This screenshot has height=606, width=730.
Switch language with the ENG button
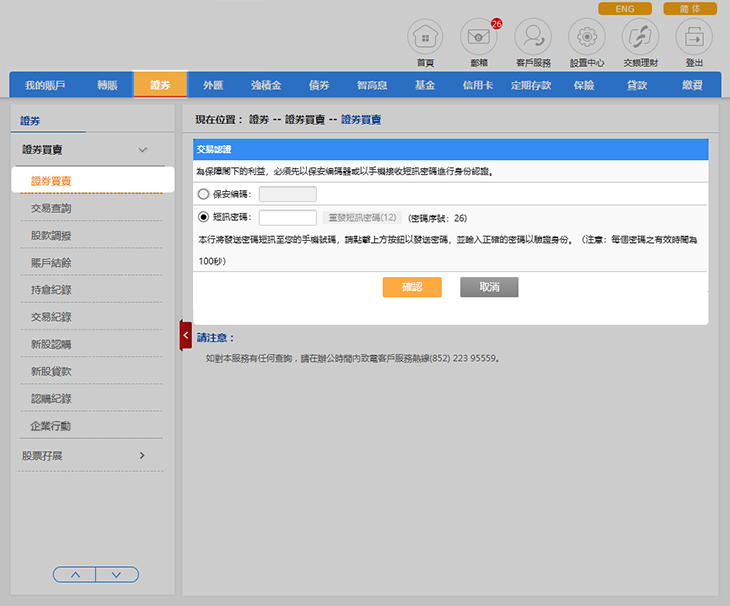624,9
